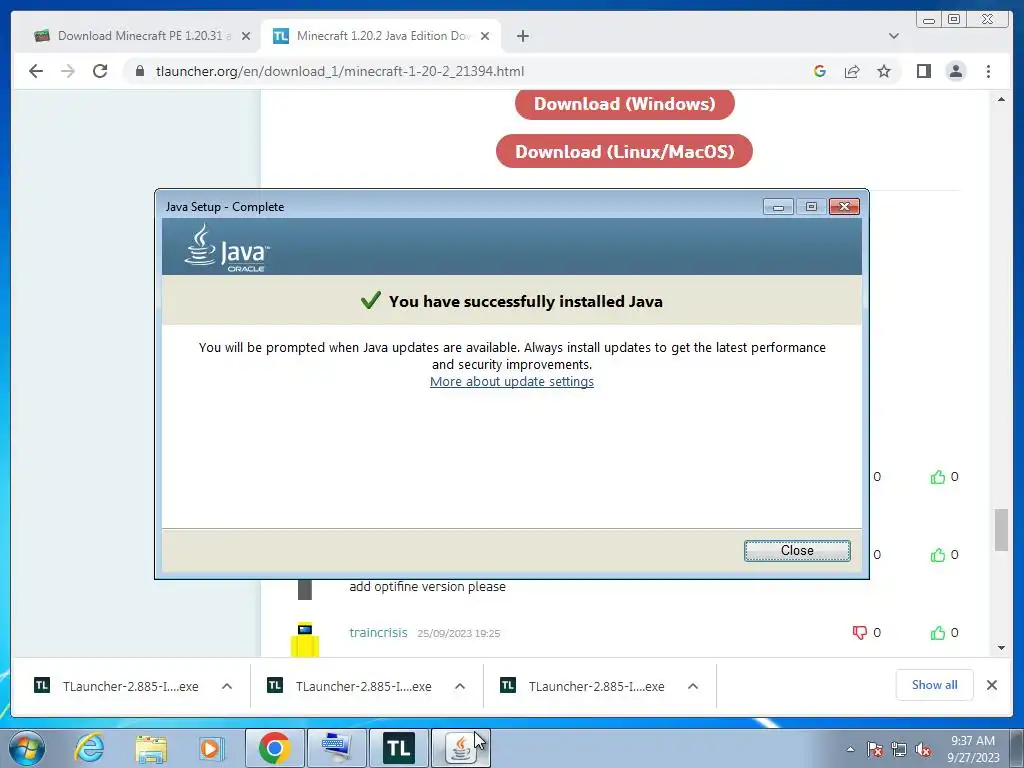Image resolution: width=1024 pixels, height=768 pixels.
Task: Like the optifine comment thumbs-up icon
Action: pos(938,554)
